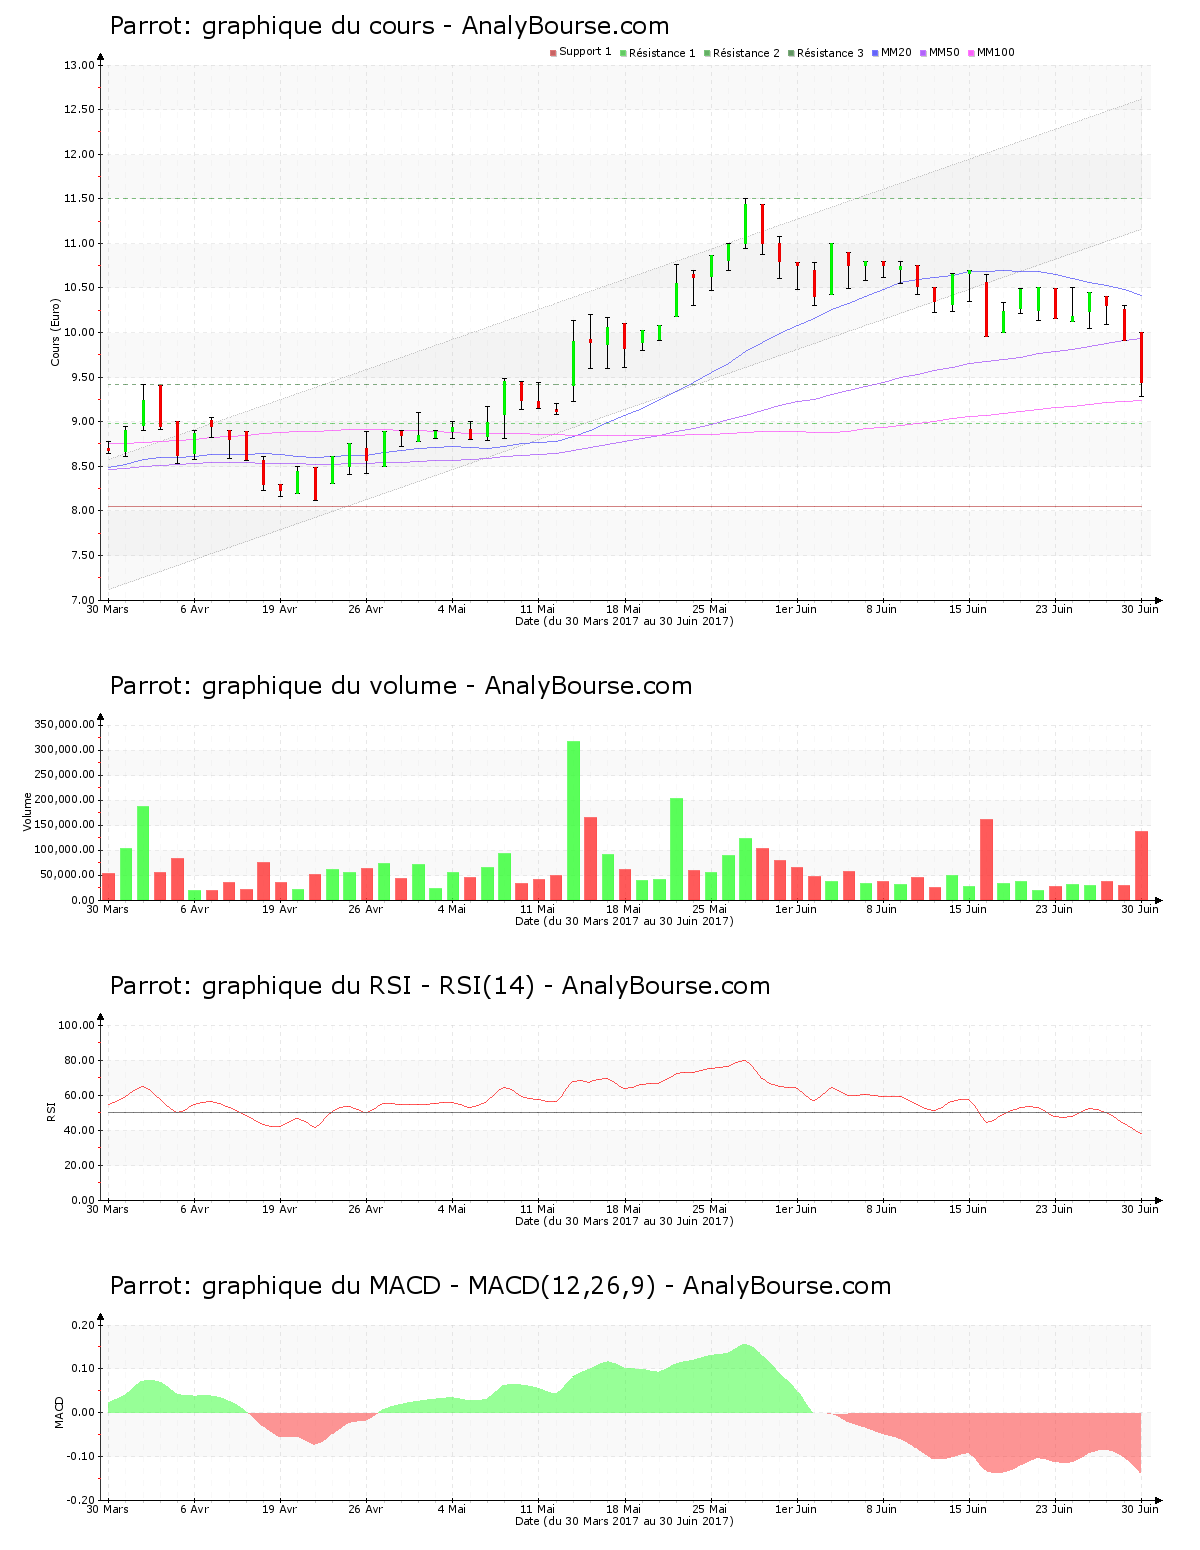Click the 100.00 RSI axis value
The width and height of the screenshot is (1200, 1550).
[x=76, y=1025]
